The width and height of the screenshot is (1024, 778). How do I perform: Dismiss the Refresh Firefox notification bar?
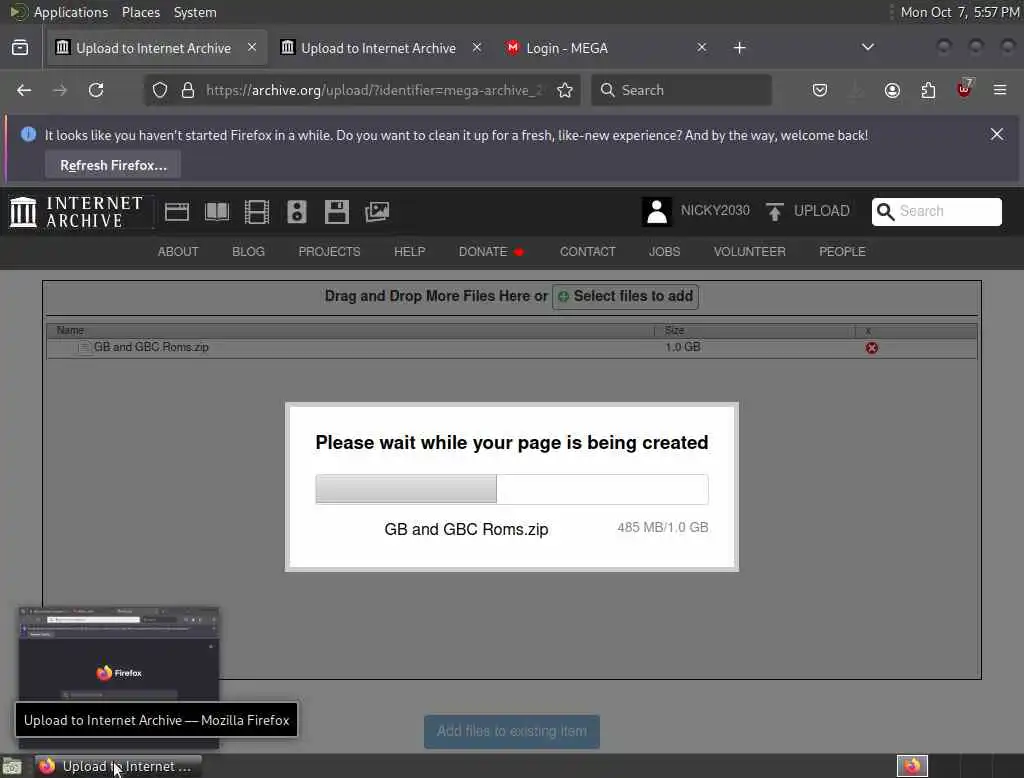pyautogui.click(x=997, y=135)
